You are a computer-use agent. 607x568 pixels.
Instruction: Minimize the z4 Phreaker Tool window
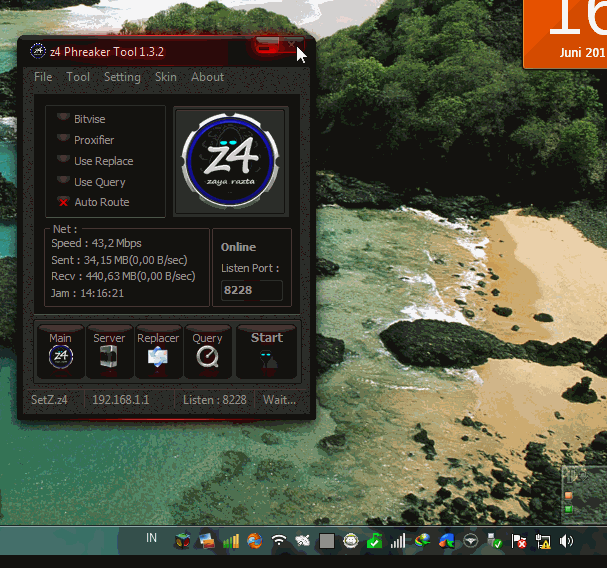pyautogui.click(x=267, y=46)
